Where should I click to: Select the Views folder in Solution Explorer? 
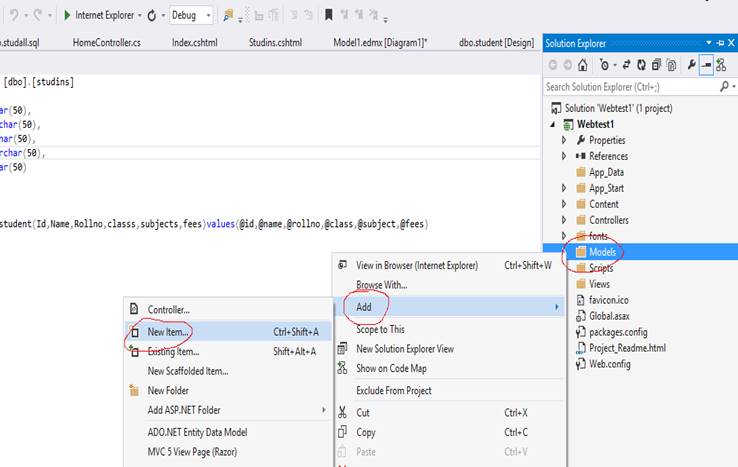tap(600, 284)
